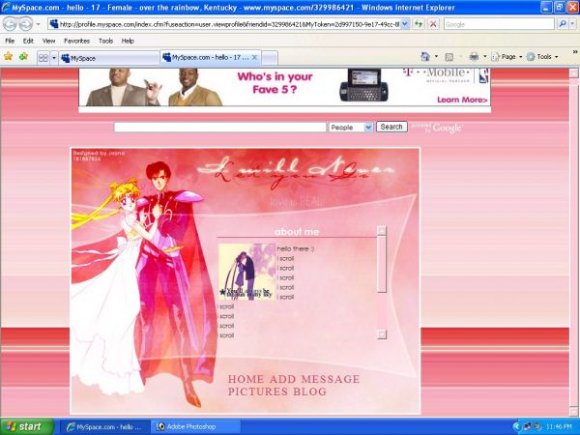Image resolution: width=580 pixels, height=435 pixels.
Task: Open the Tools dropdown in command bar
Action: [x=542, y=57]
